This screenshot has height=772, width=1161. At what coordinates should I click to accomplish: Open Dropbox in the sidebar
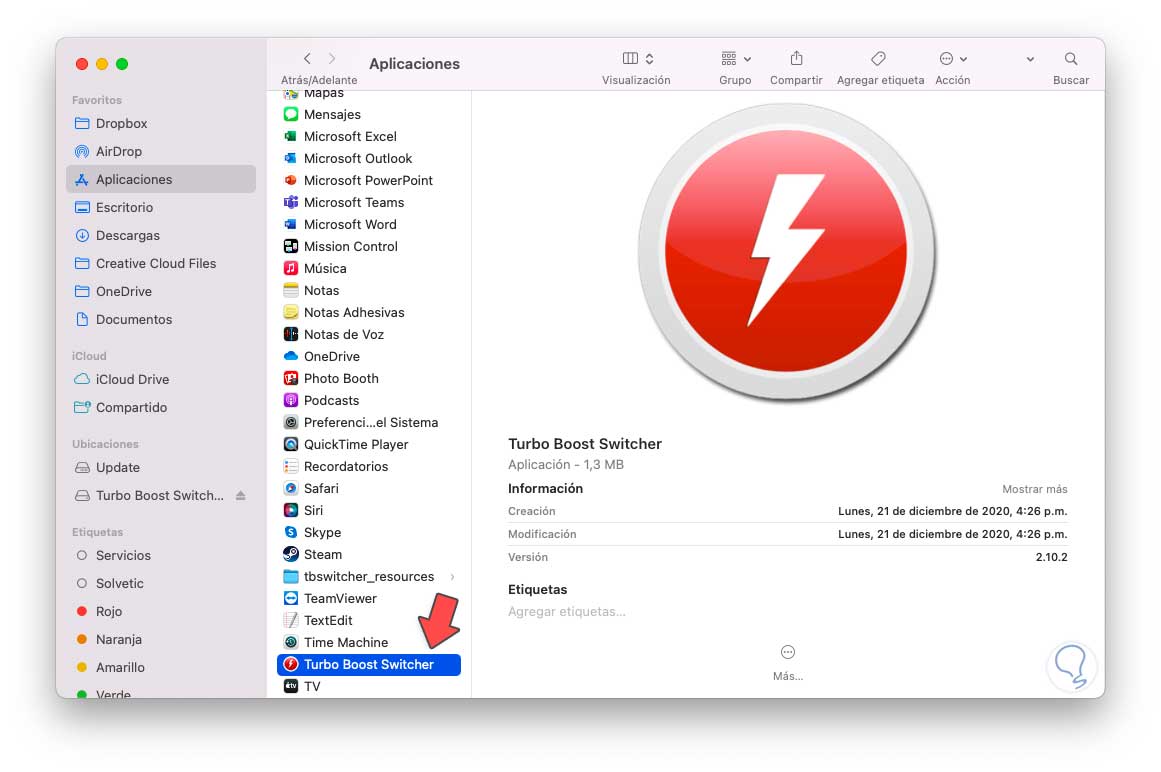(161, 124)
